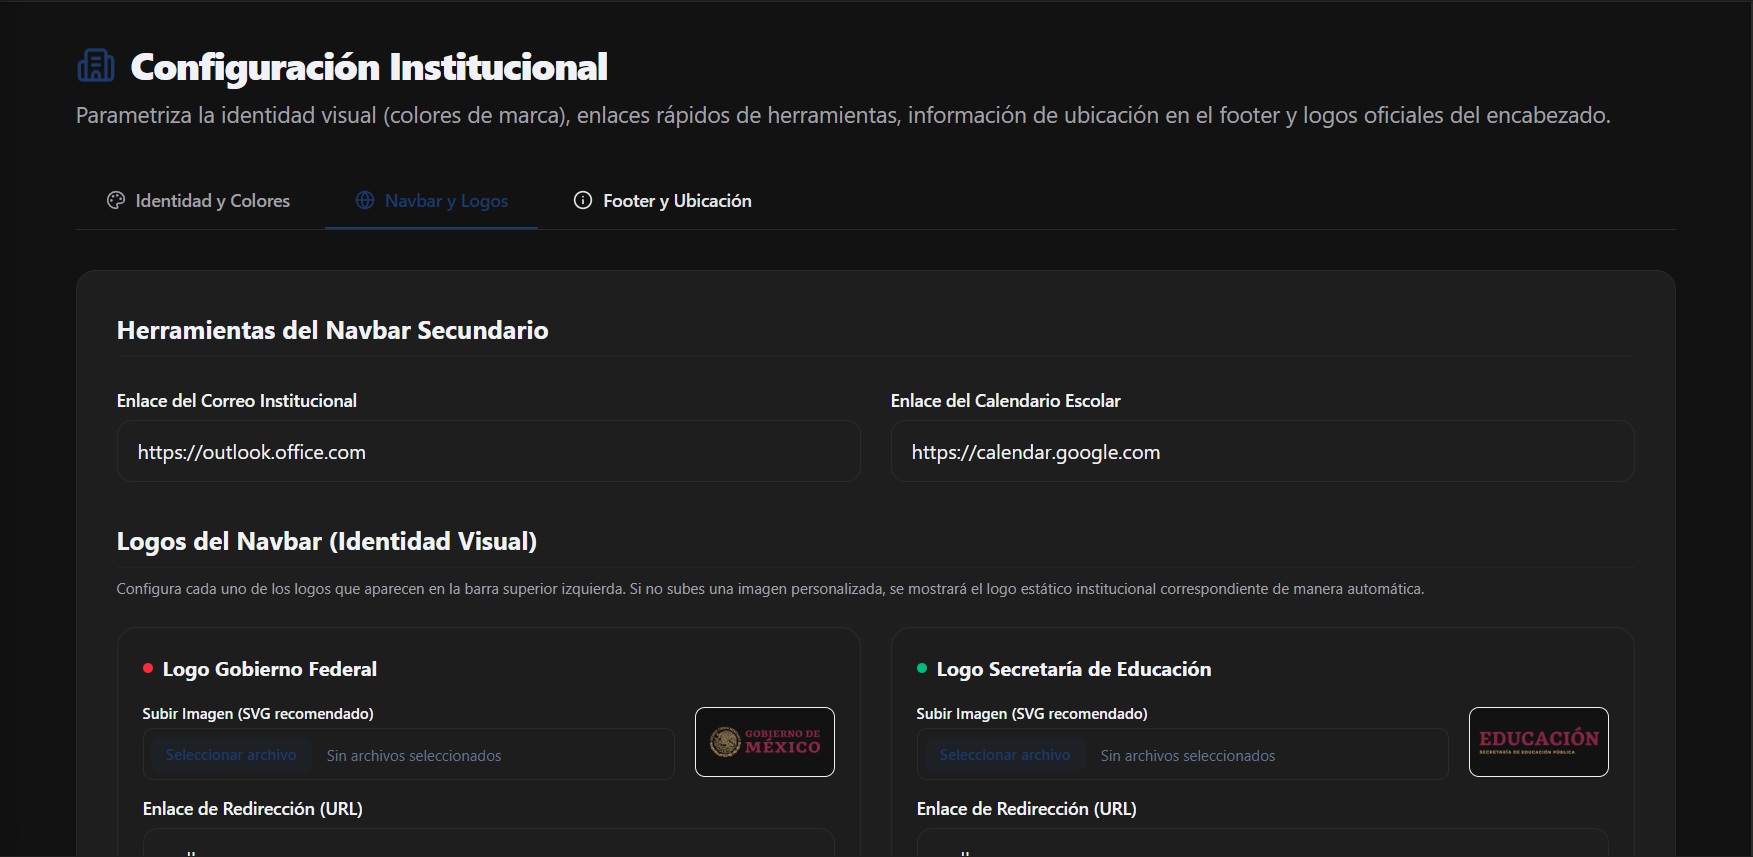Open the Footer y Ubicación tab
The width and height of the screenshot is (1753, 857).
(662, 201)
